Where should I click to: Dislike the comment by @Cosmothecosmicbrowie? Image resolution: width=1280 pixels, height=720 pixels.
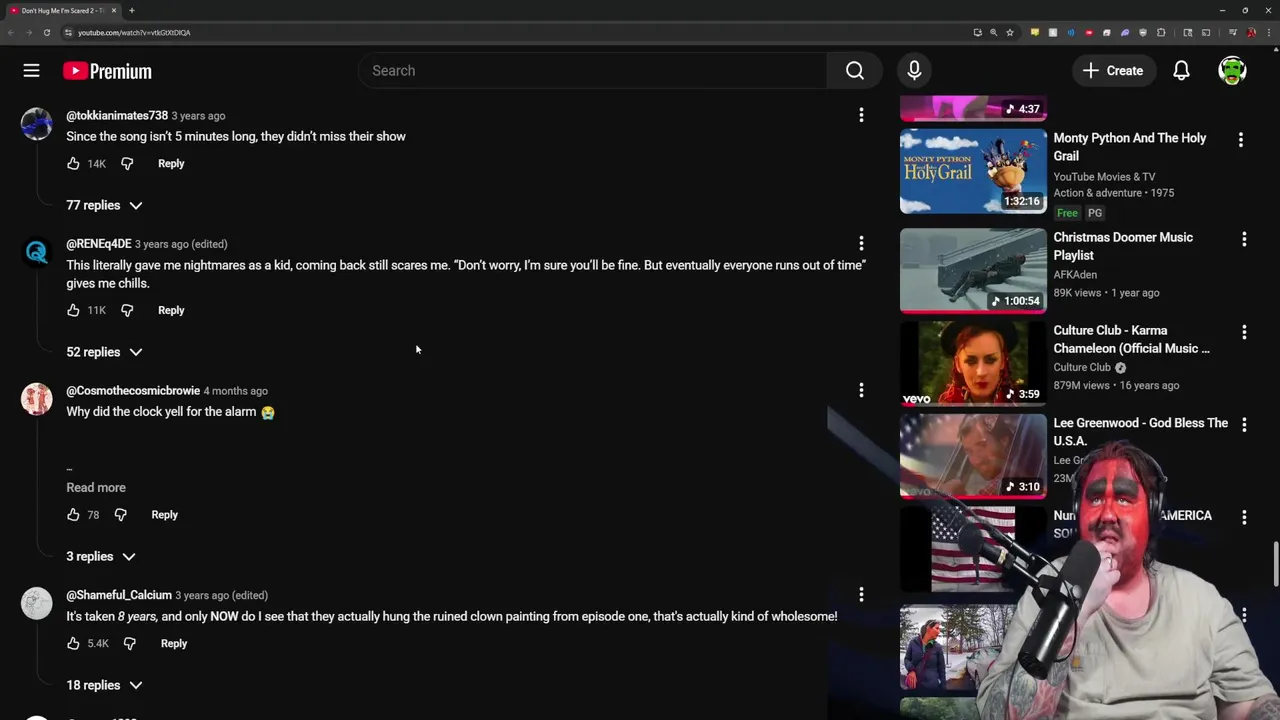120,514
